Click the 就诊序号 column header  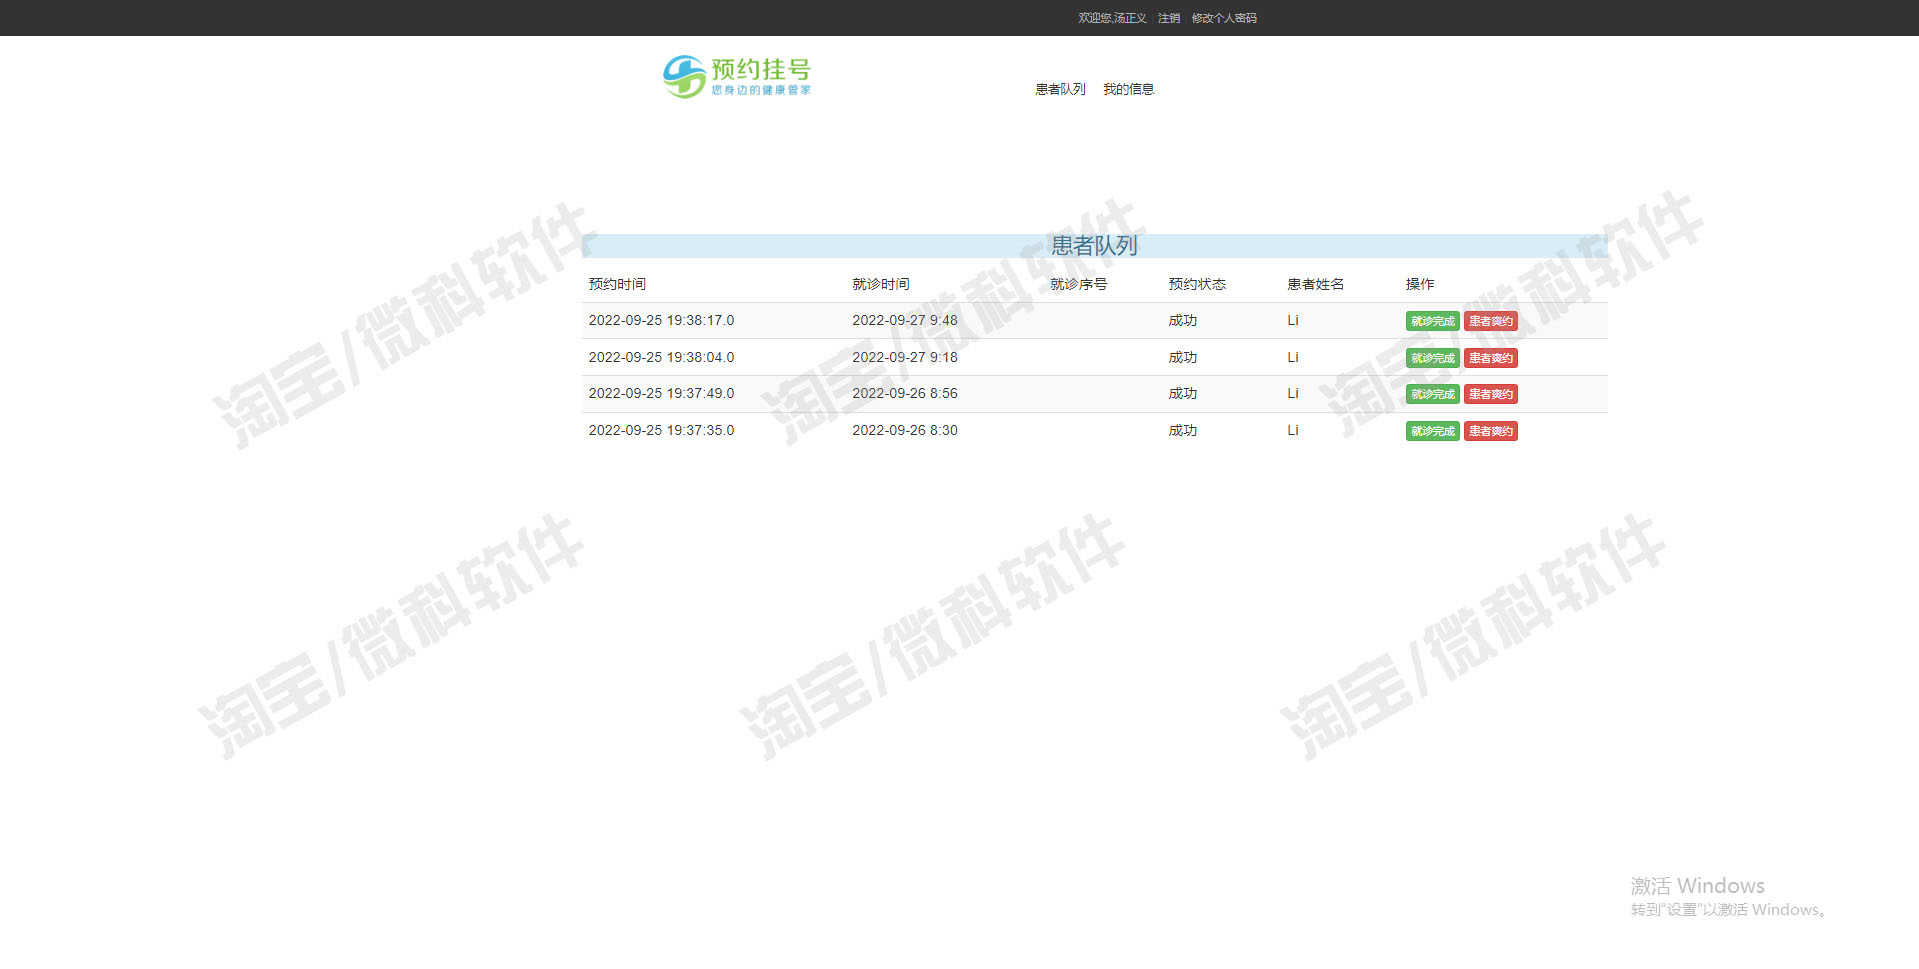tap(1078, 284)
